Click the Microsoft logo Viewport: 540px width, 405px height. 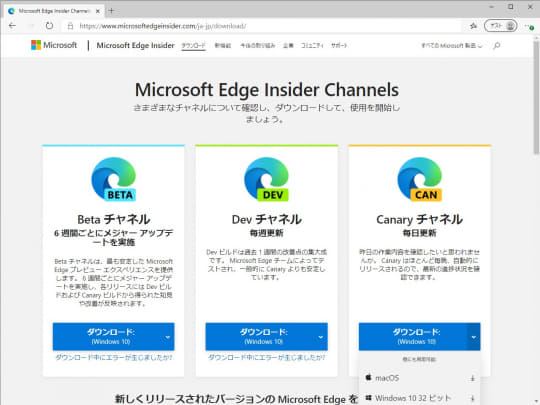tap(54, 45)
